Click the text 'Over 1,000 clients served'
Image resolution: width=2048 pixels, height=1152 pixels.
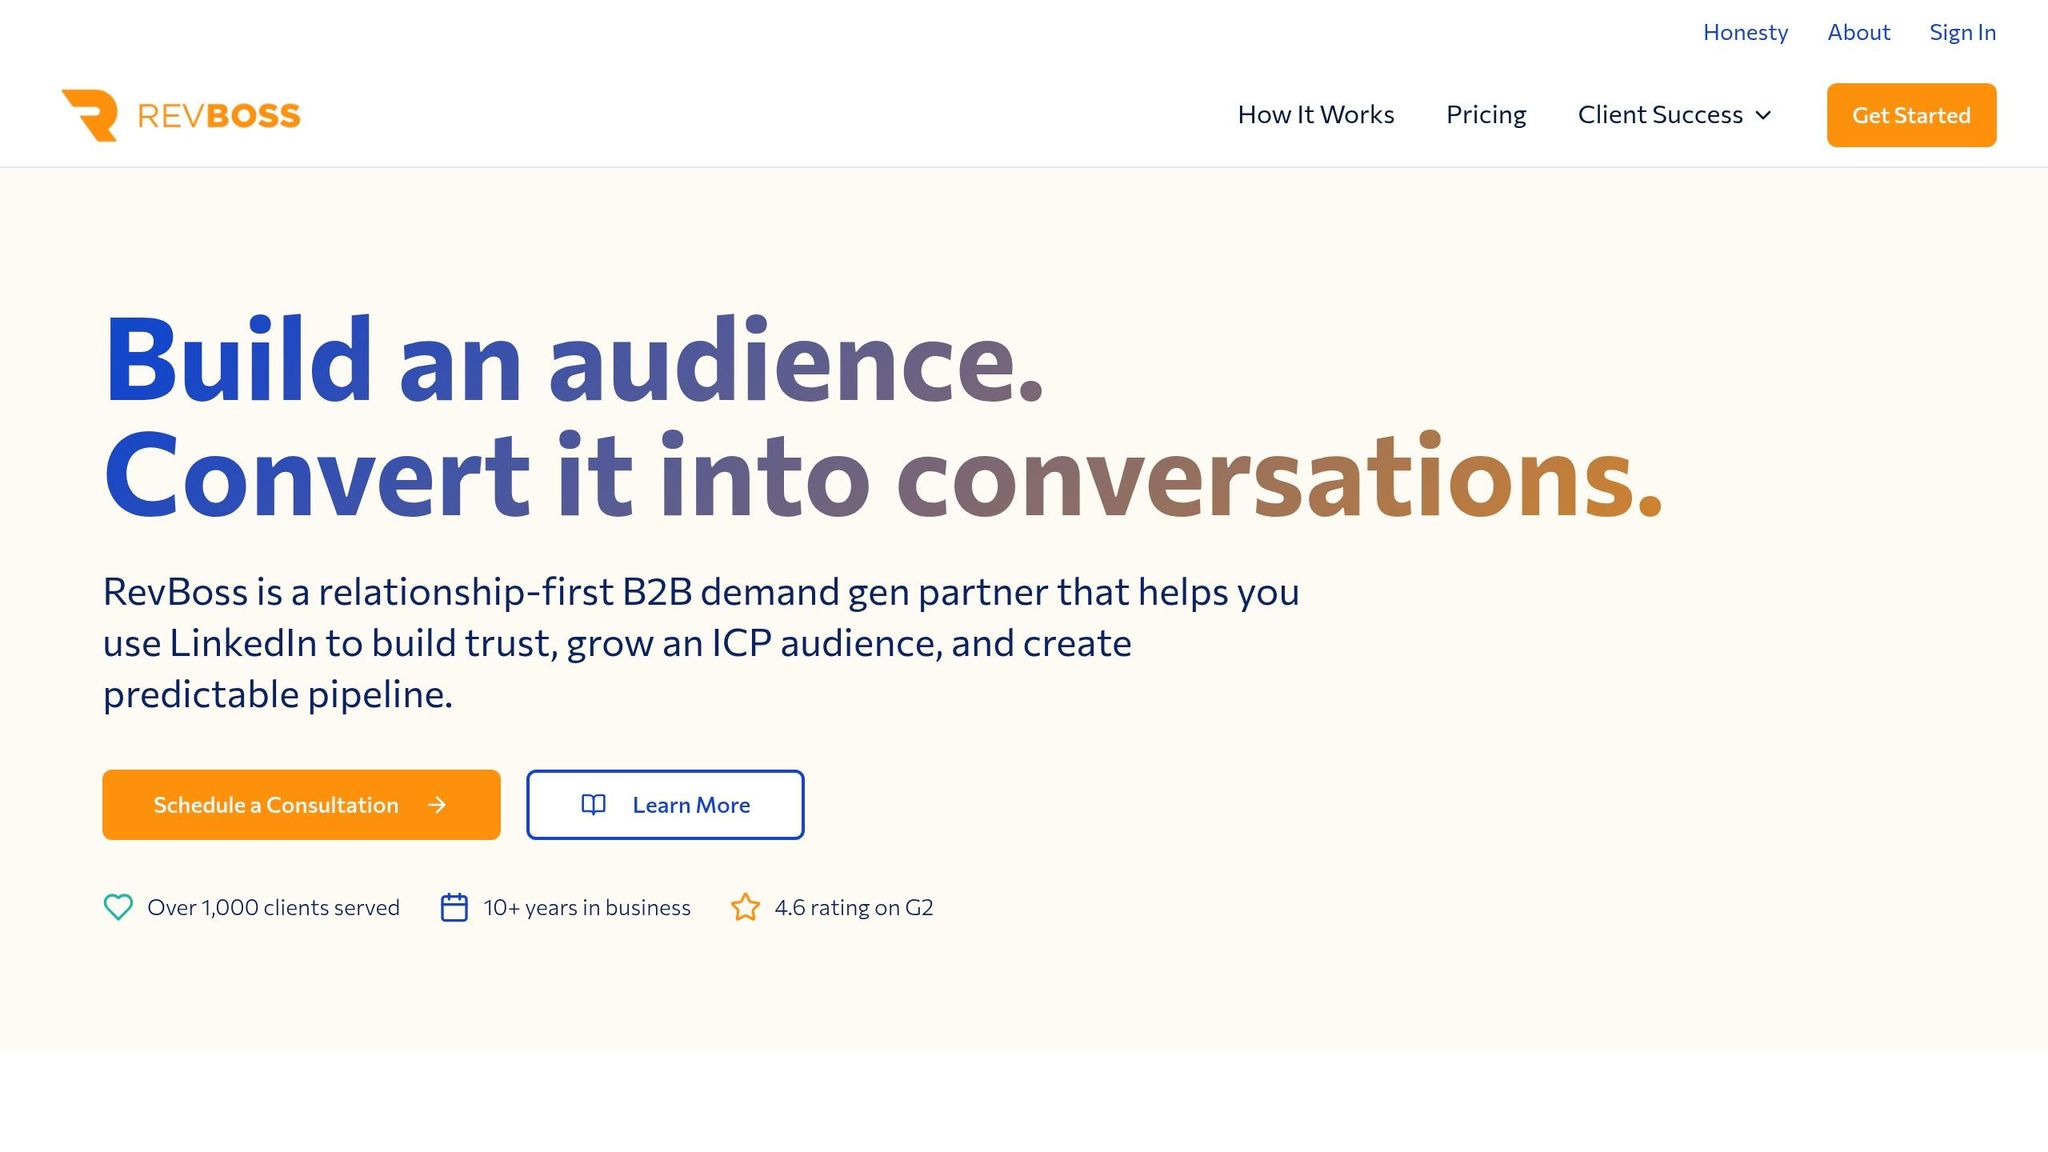(273, 907)
